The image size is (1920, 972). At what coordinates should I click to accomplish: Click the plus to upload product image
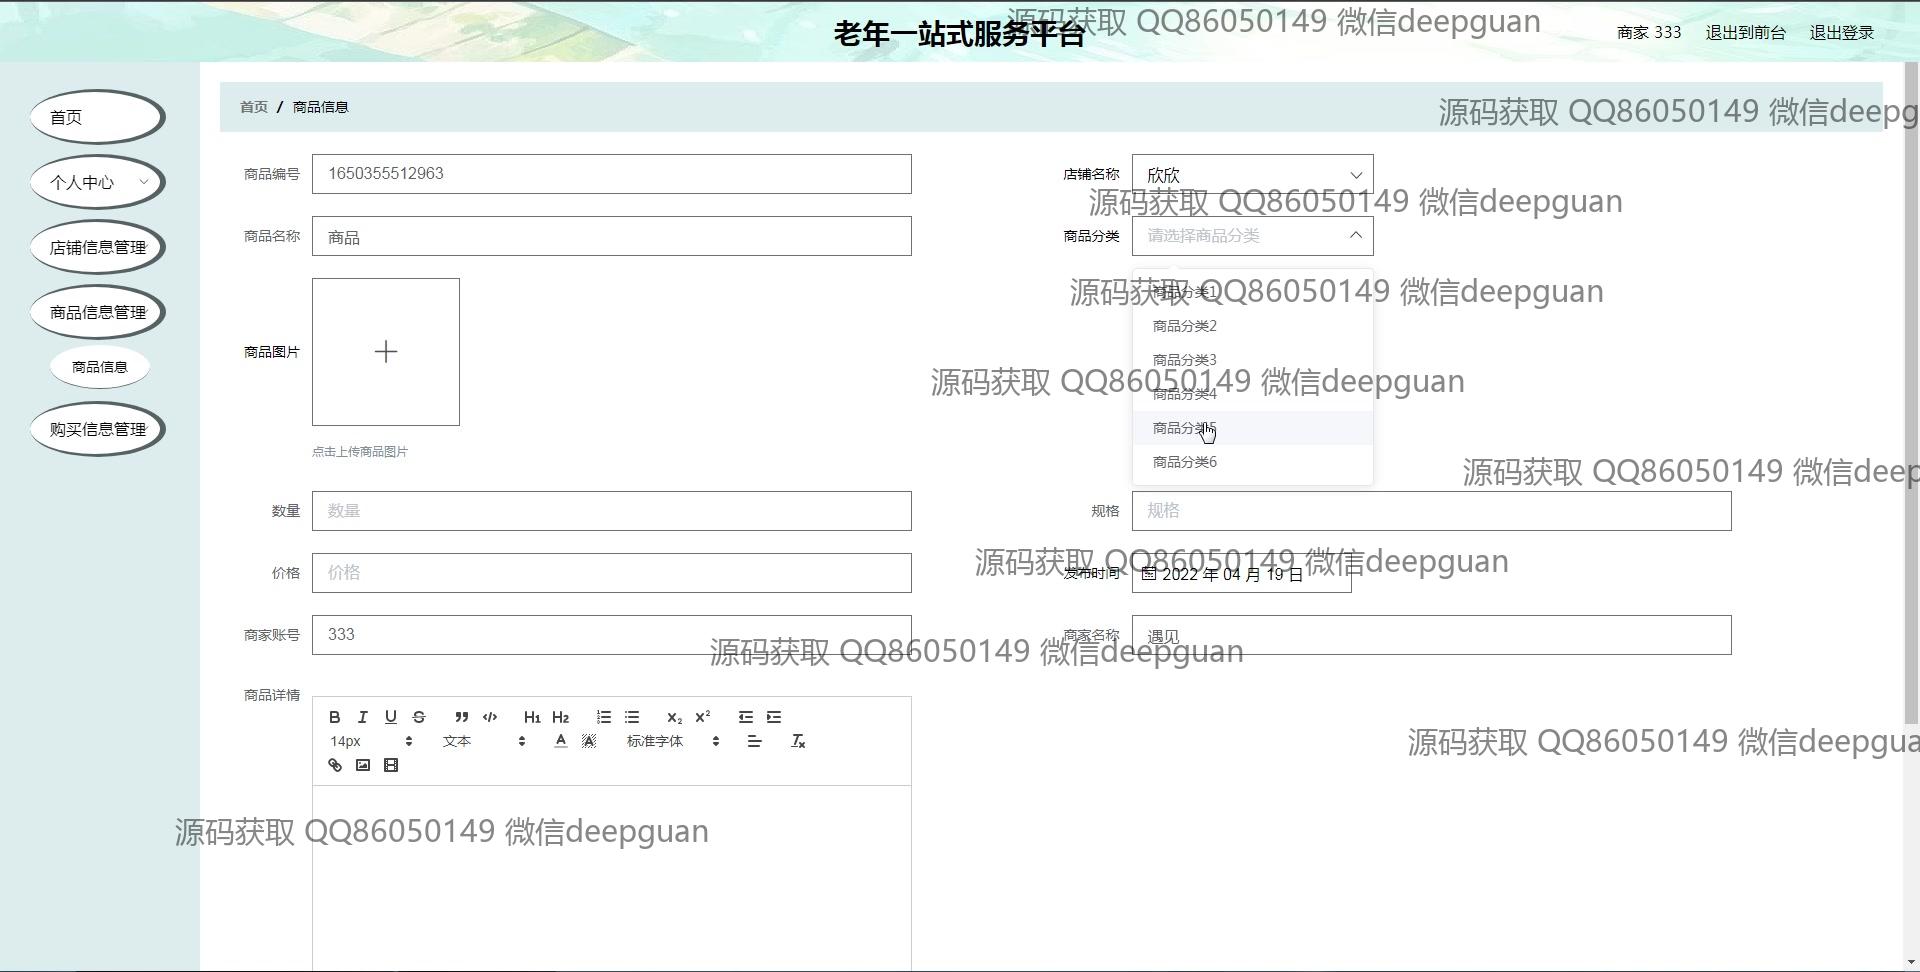pyautogui.click(x=386, y=352)
